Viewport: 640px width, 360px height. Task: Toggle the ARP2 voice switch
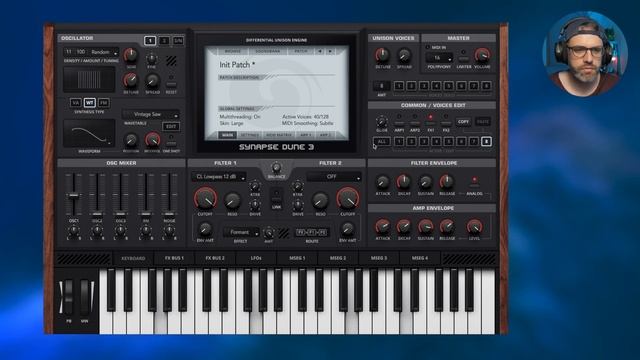pos(415,122)
